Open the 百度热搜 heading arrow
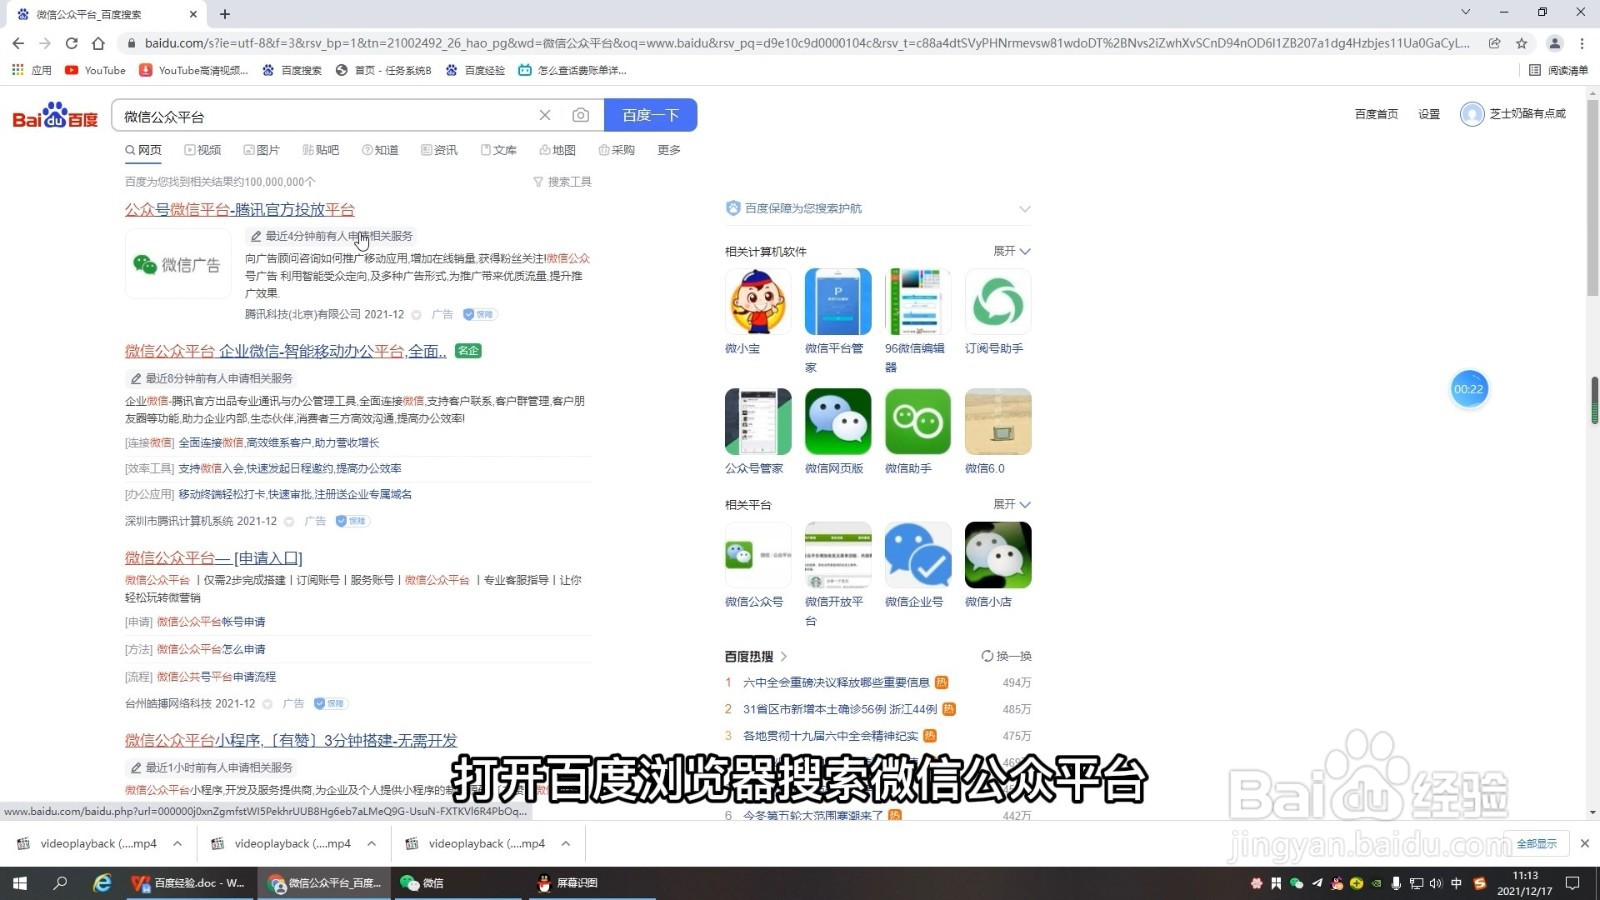Viewport: 1600px width, 900px height. 784,657
